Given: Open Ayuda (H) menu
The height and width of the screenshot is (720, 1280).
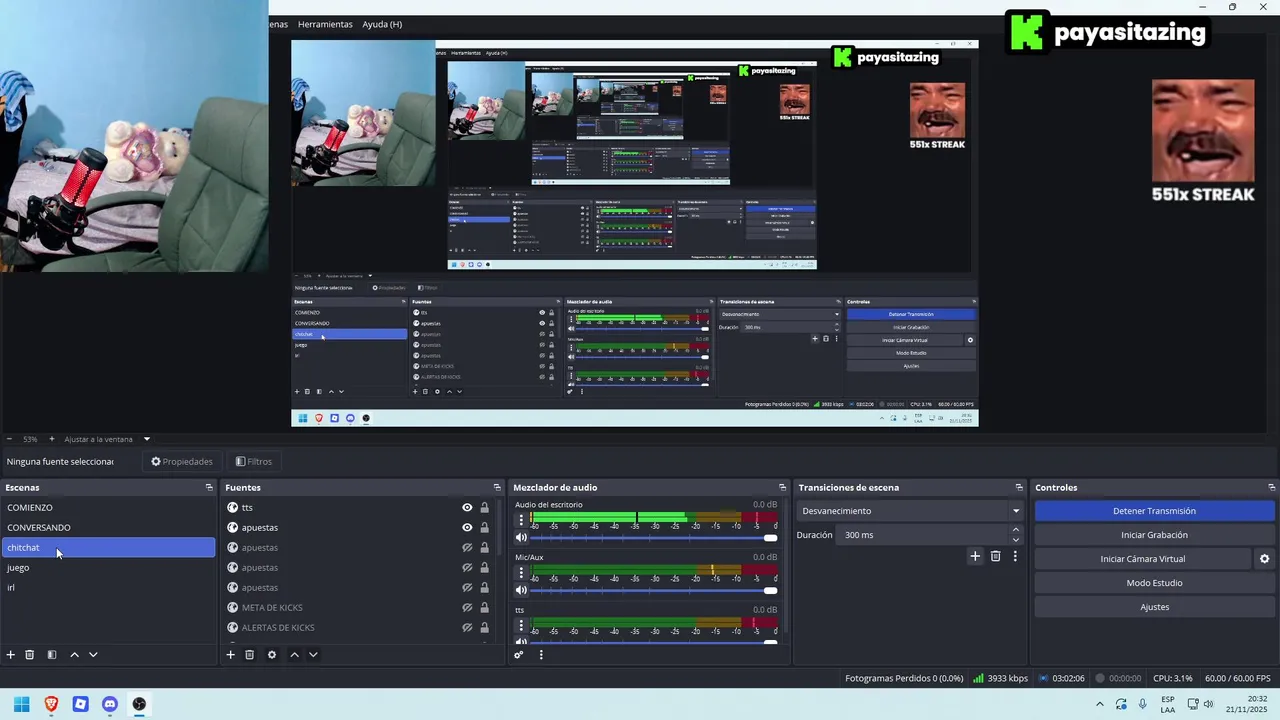Looking at the screenshot, I should [382, 24].
